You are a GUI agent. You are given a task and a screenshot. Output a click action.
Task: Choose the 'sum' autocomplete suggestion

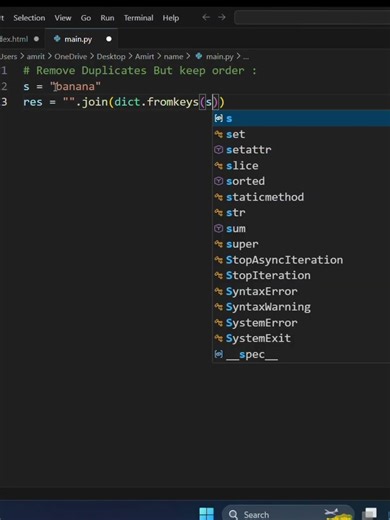pyautogui.click(x=301, y=229)
